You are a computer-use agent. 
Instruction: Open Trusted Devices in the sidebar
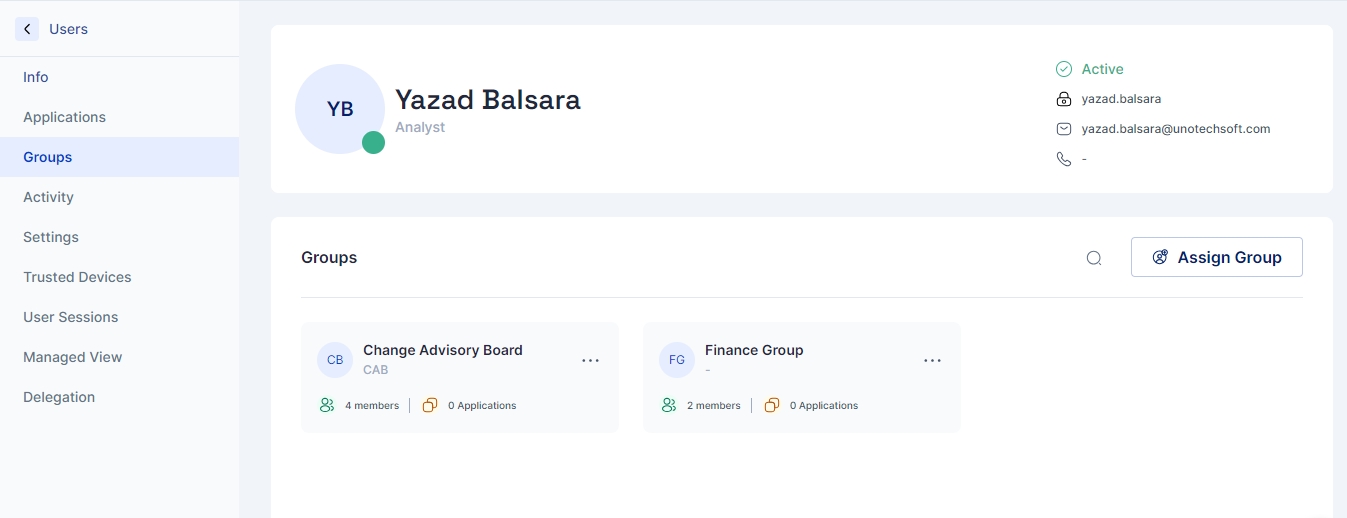[77, 277]
